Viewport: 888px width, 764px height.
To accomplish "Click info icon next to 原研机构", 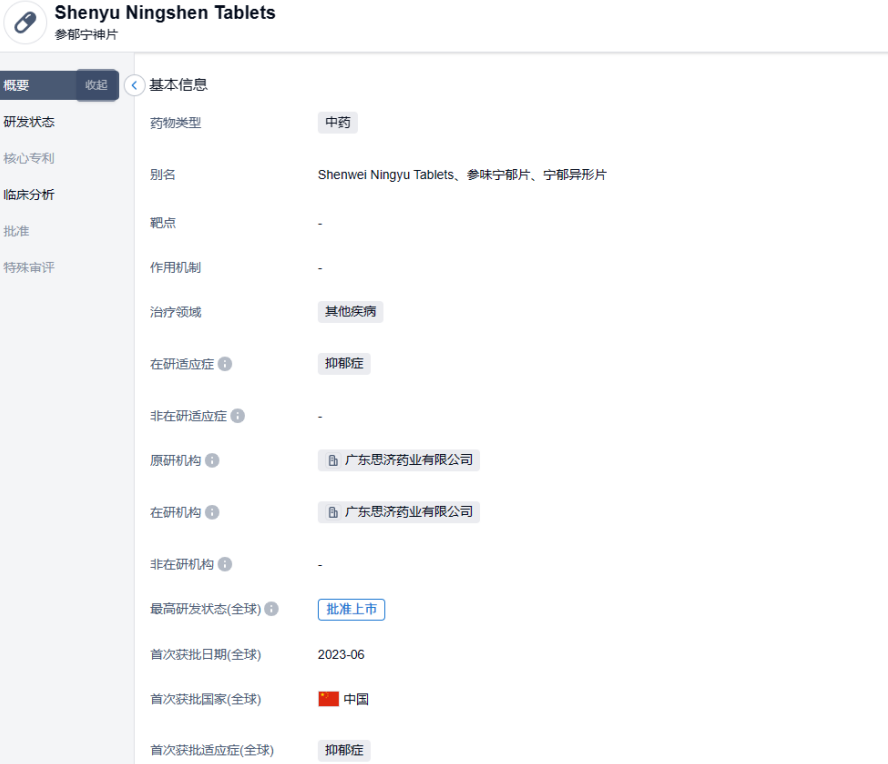I will (212, 461).
